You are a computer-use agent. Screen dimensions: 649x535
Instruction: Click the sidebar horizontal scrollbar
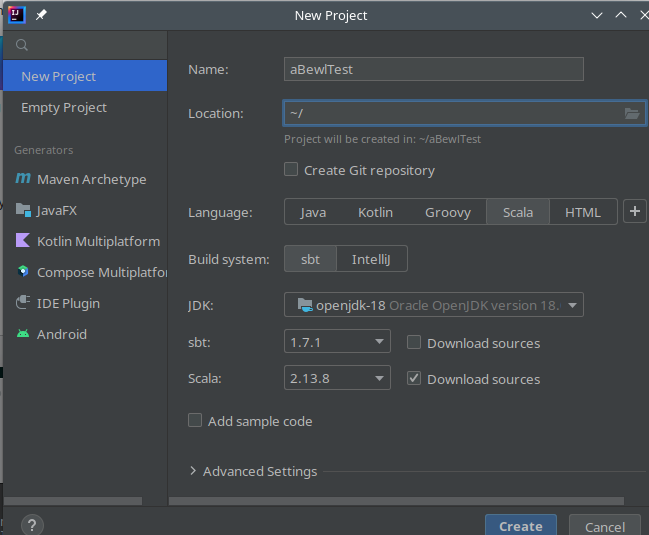(72, 501)
